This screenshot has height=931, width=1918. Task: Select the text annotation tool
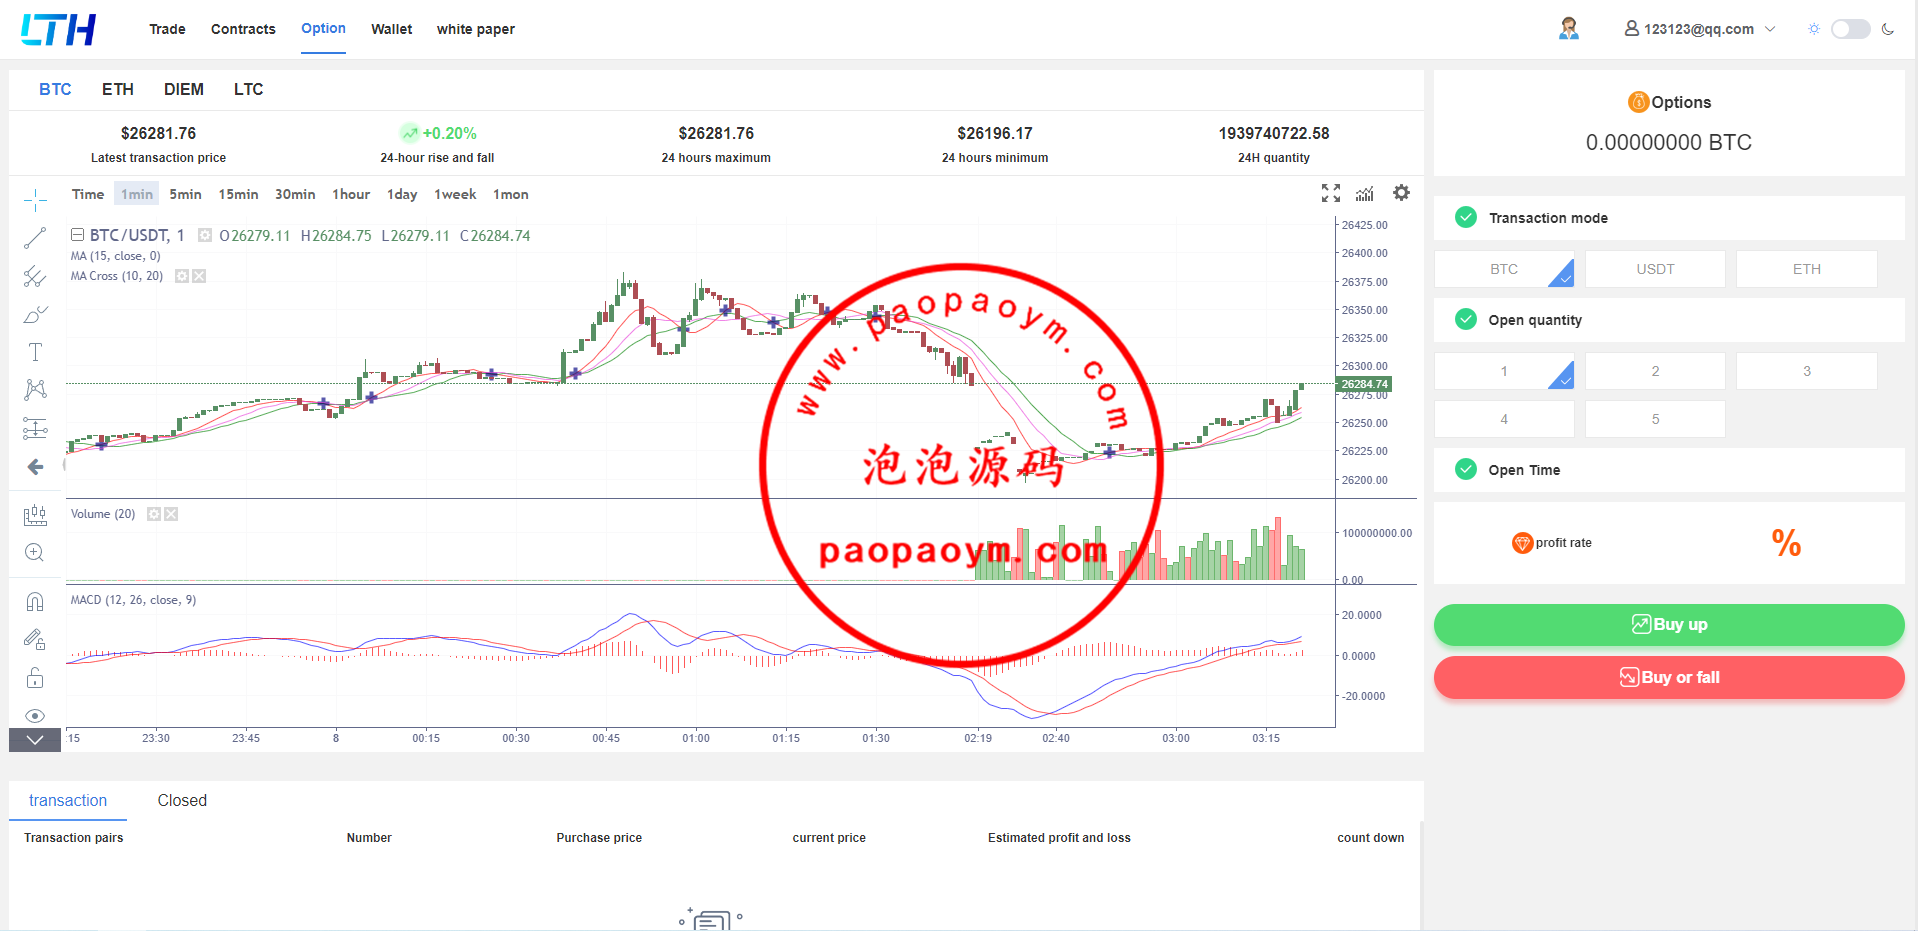[x=35, y=352]
